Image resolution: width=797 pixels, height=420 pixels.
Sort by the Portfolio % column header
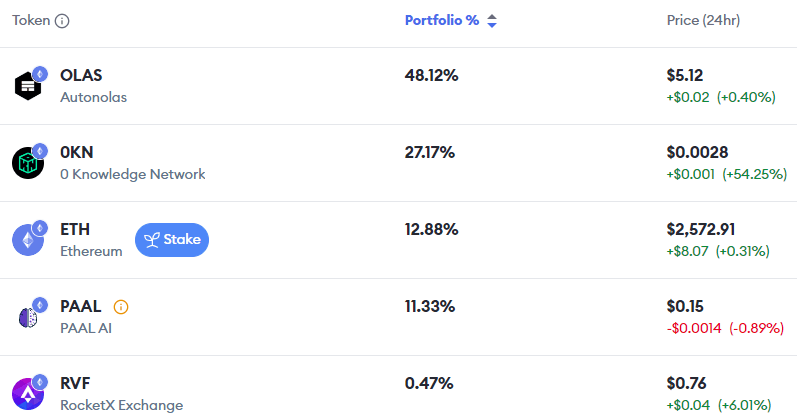tap(441, 21)
